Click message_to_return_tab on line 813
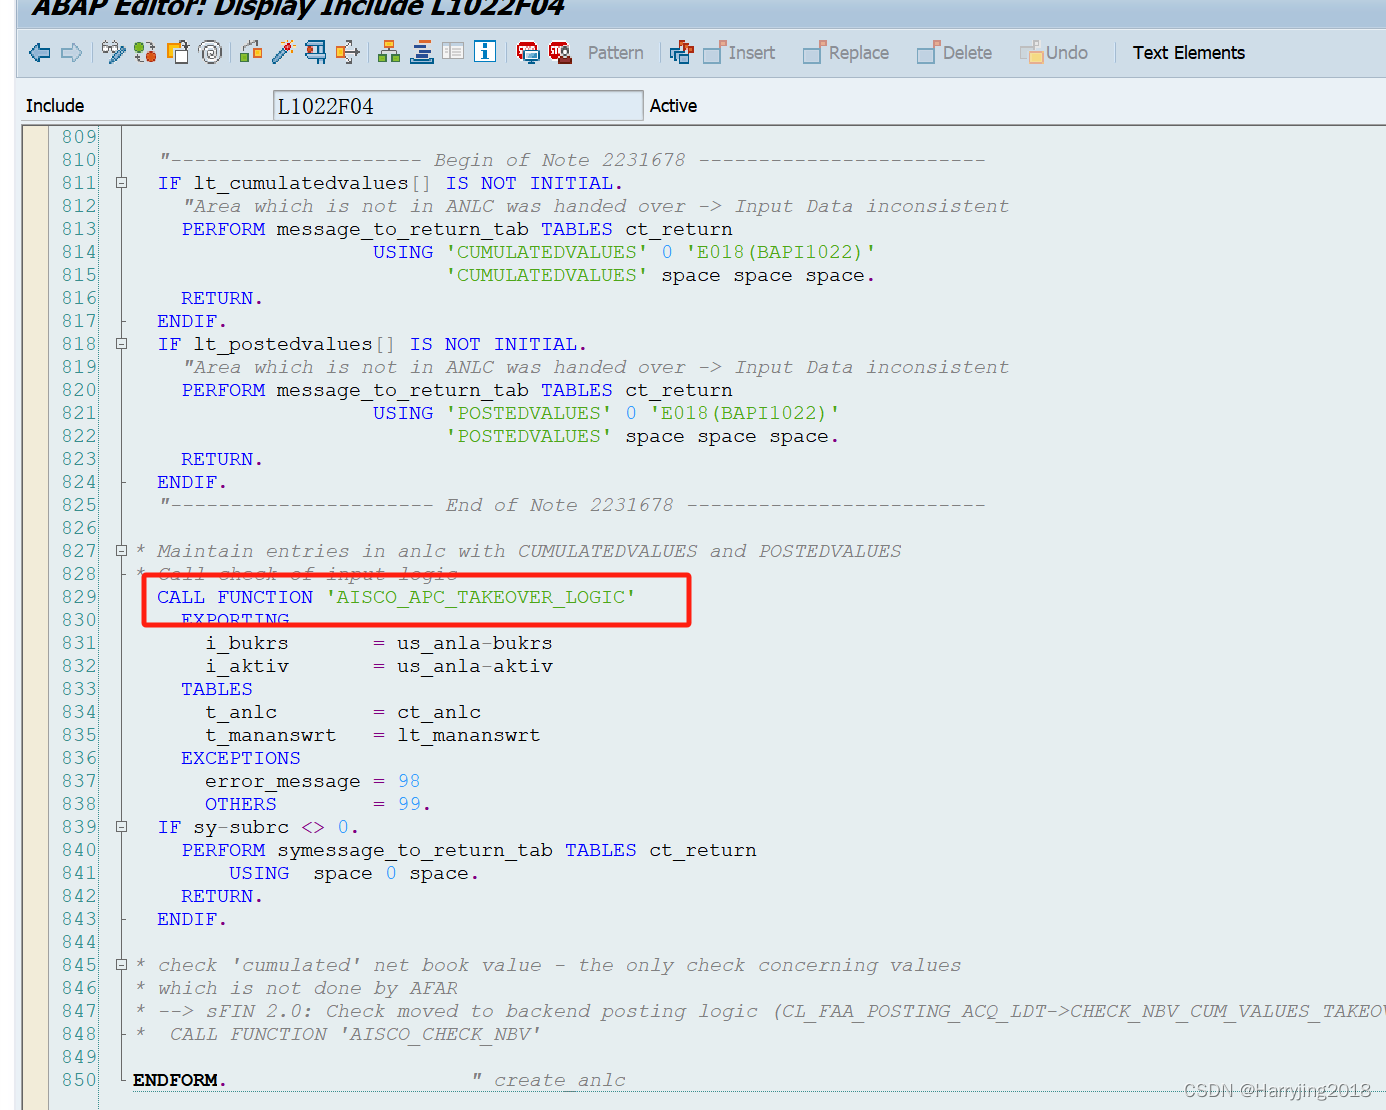 [x=402, y=229]
